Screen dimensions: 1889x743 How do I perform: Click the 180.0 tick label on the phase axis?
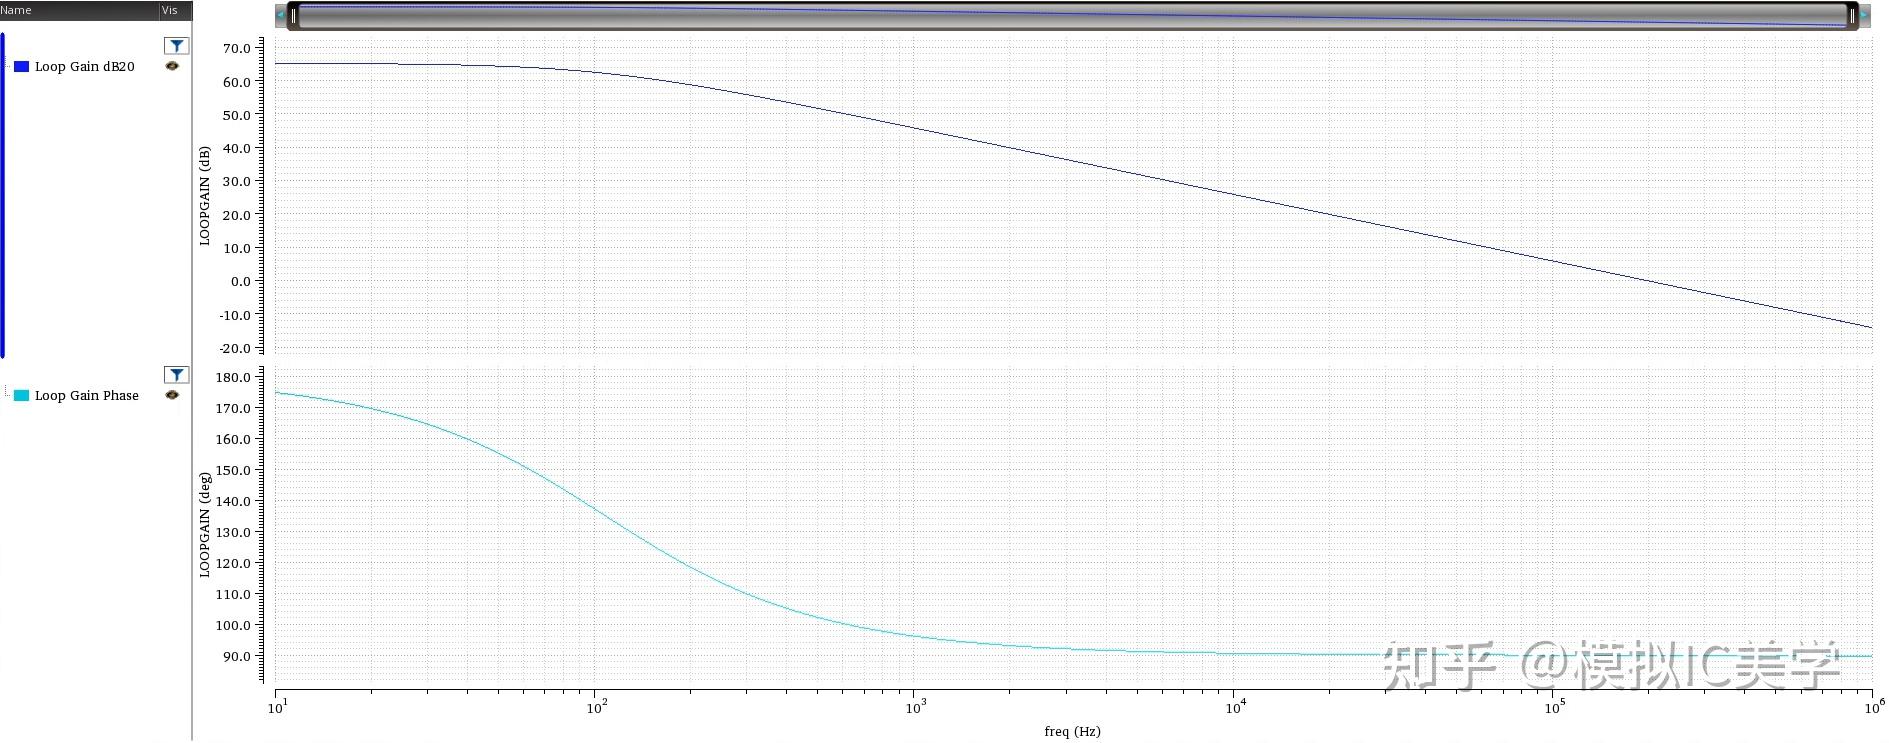[234, 377]
